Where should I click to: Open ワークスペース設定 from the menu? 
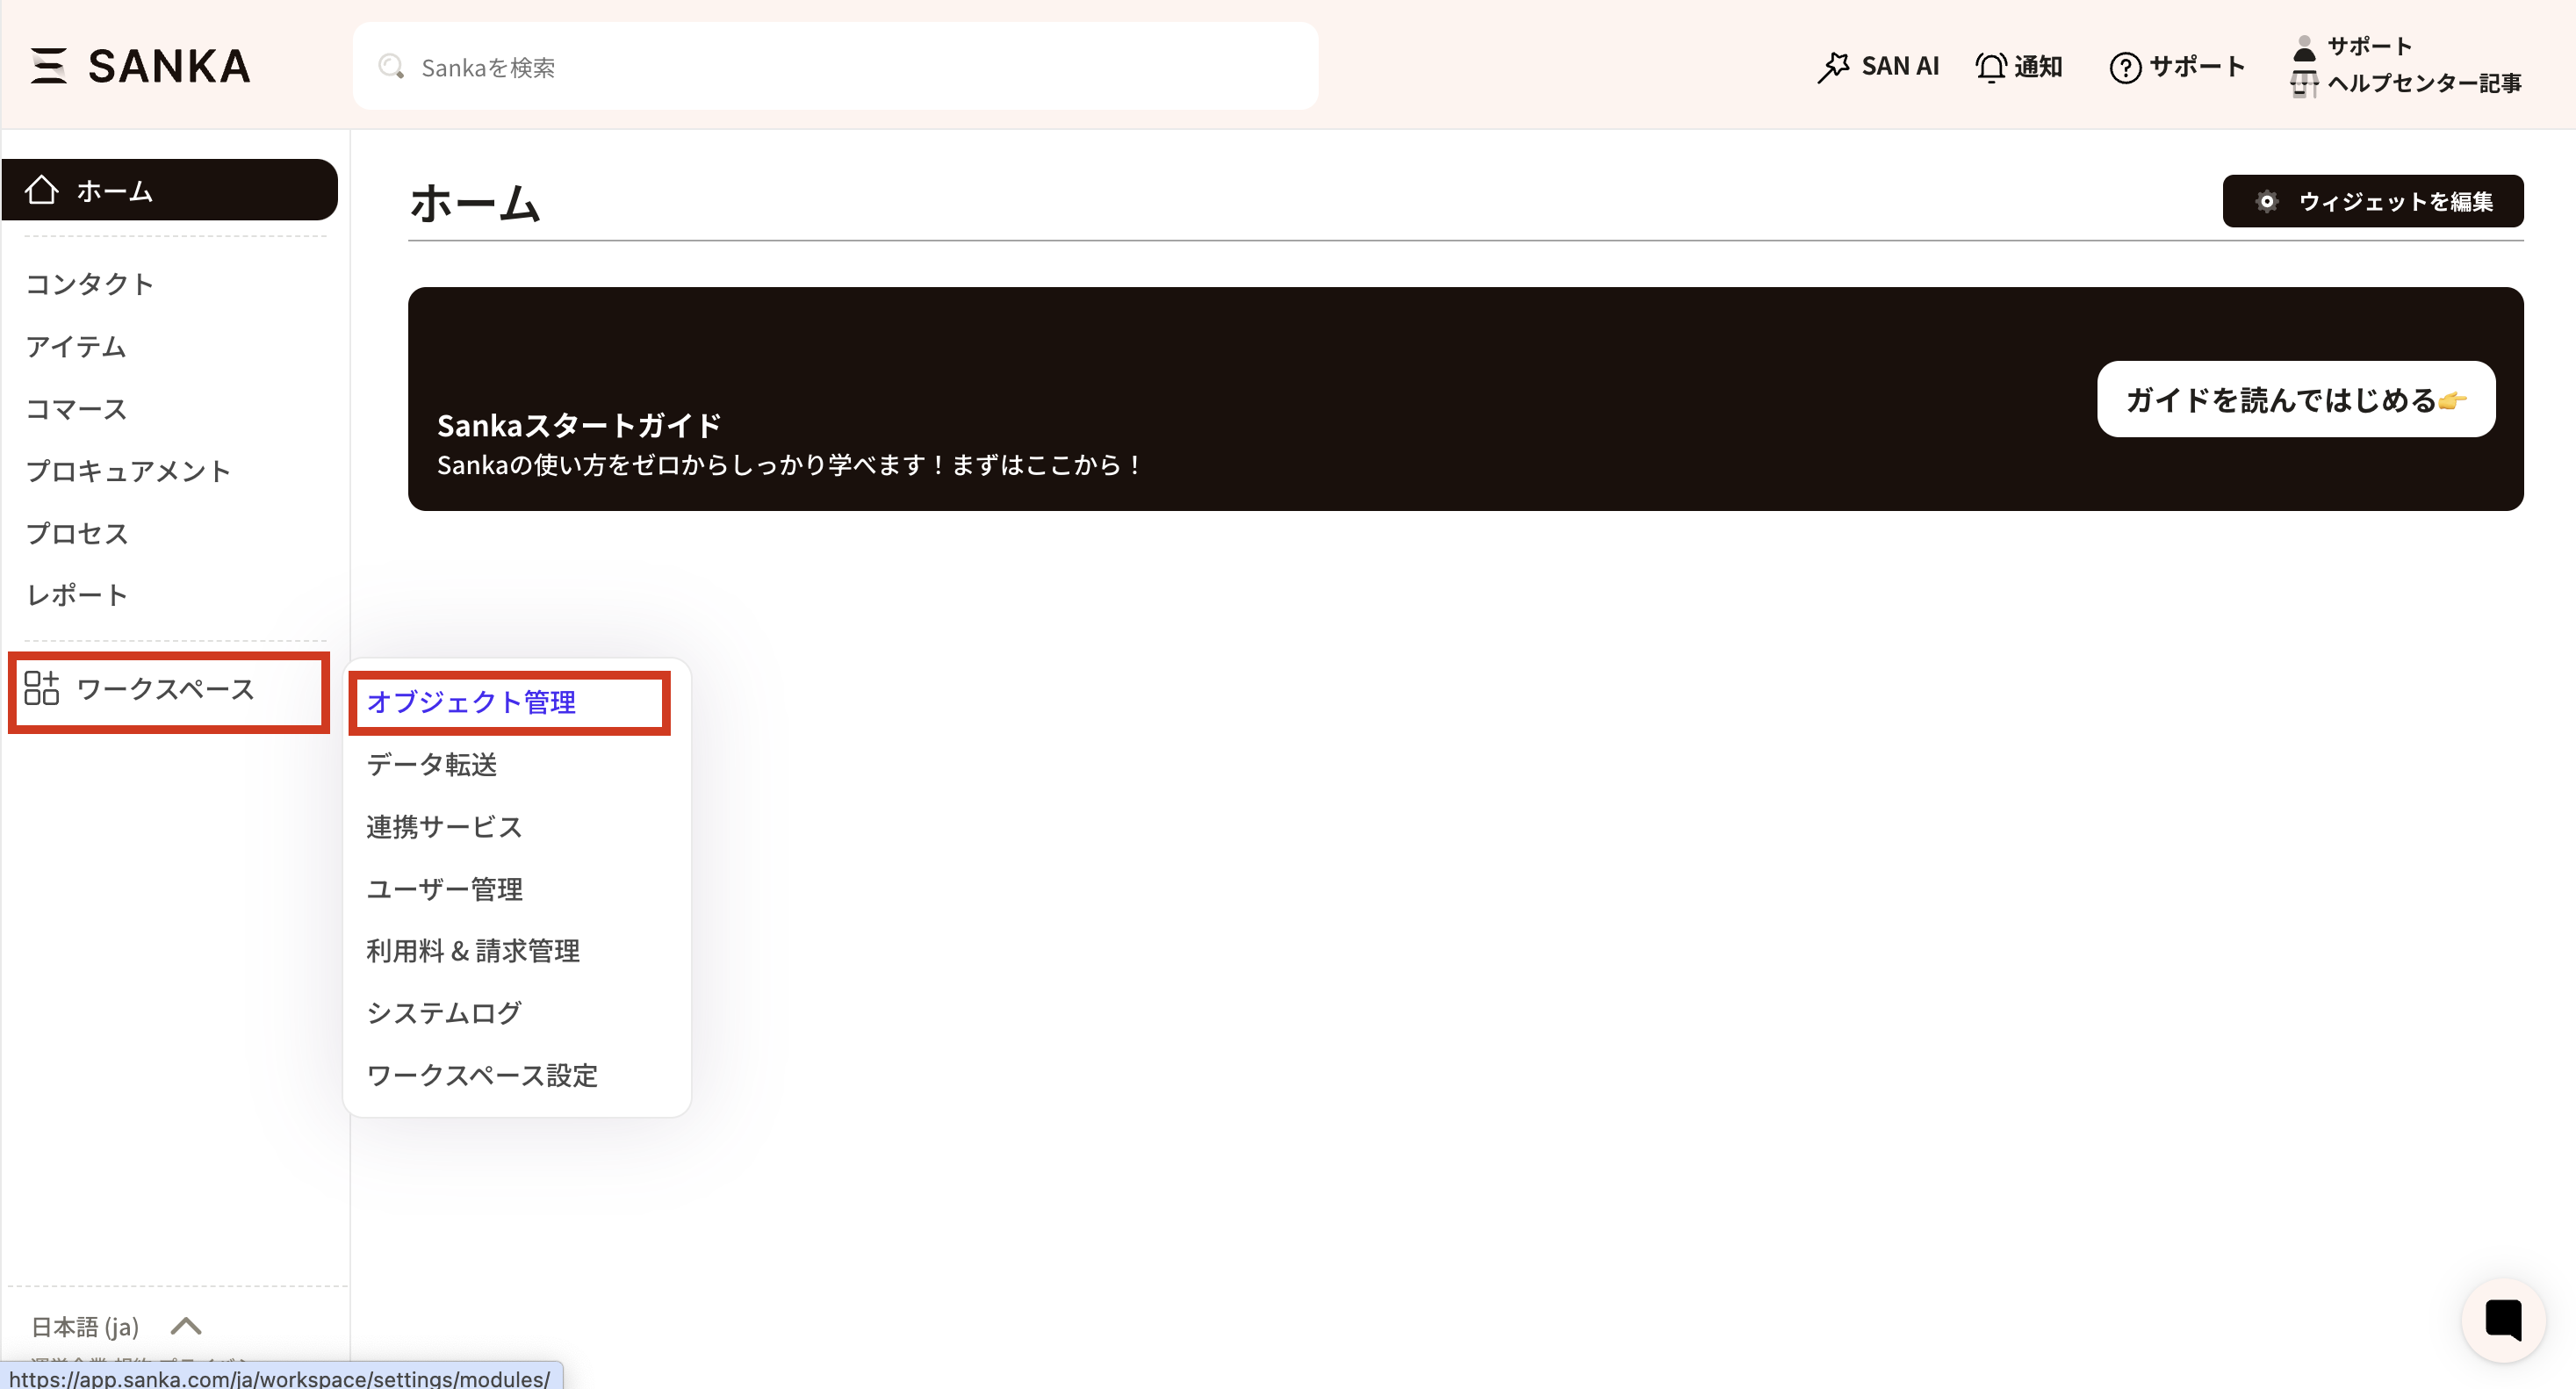[x=481, y=1075]
